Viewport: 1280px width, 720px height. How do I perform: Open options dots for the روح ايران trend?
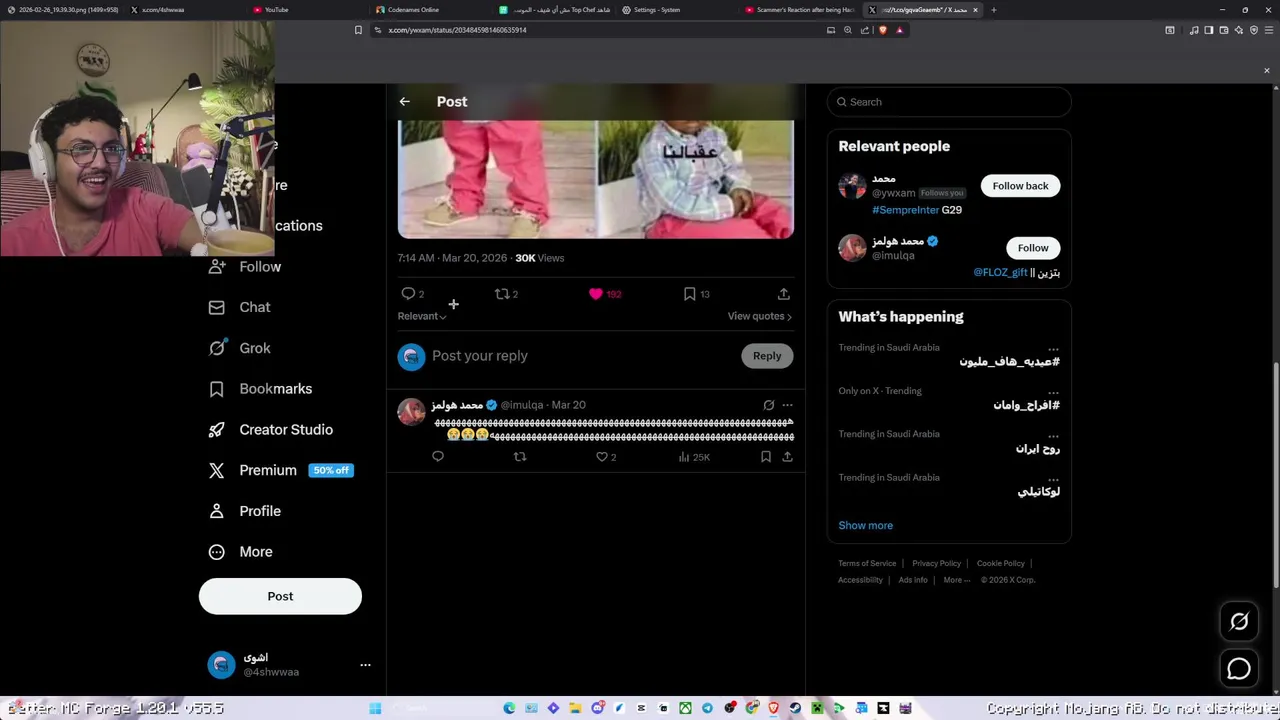tap(1053, 436)
